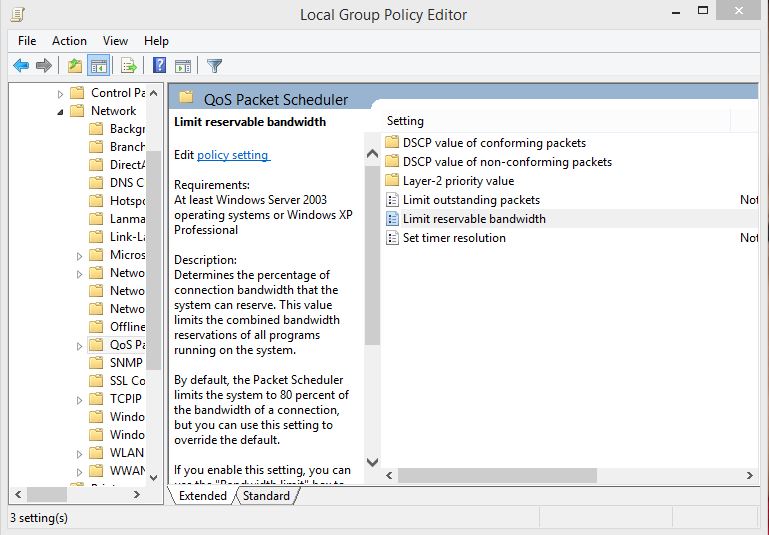Click the Forward arrow toolbar icon
Image resolution: width=769 pixels, height=535 pixels.
pyautogui.click(x=44, y=65)
